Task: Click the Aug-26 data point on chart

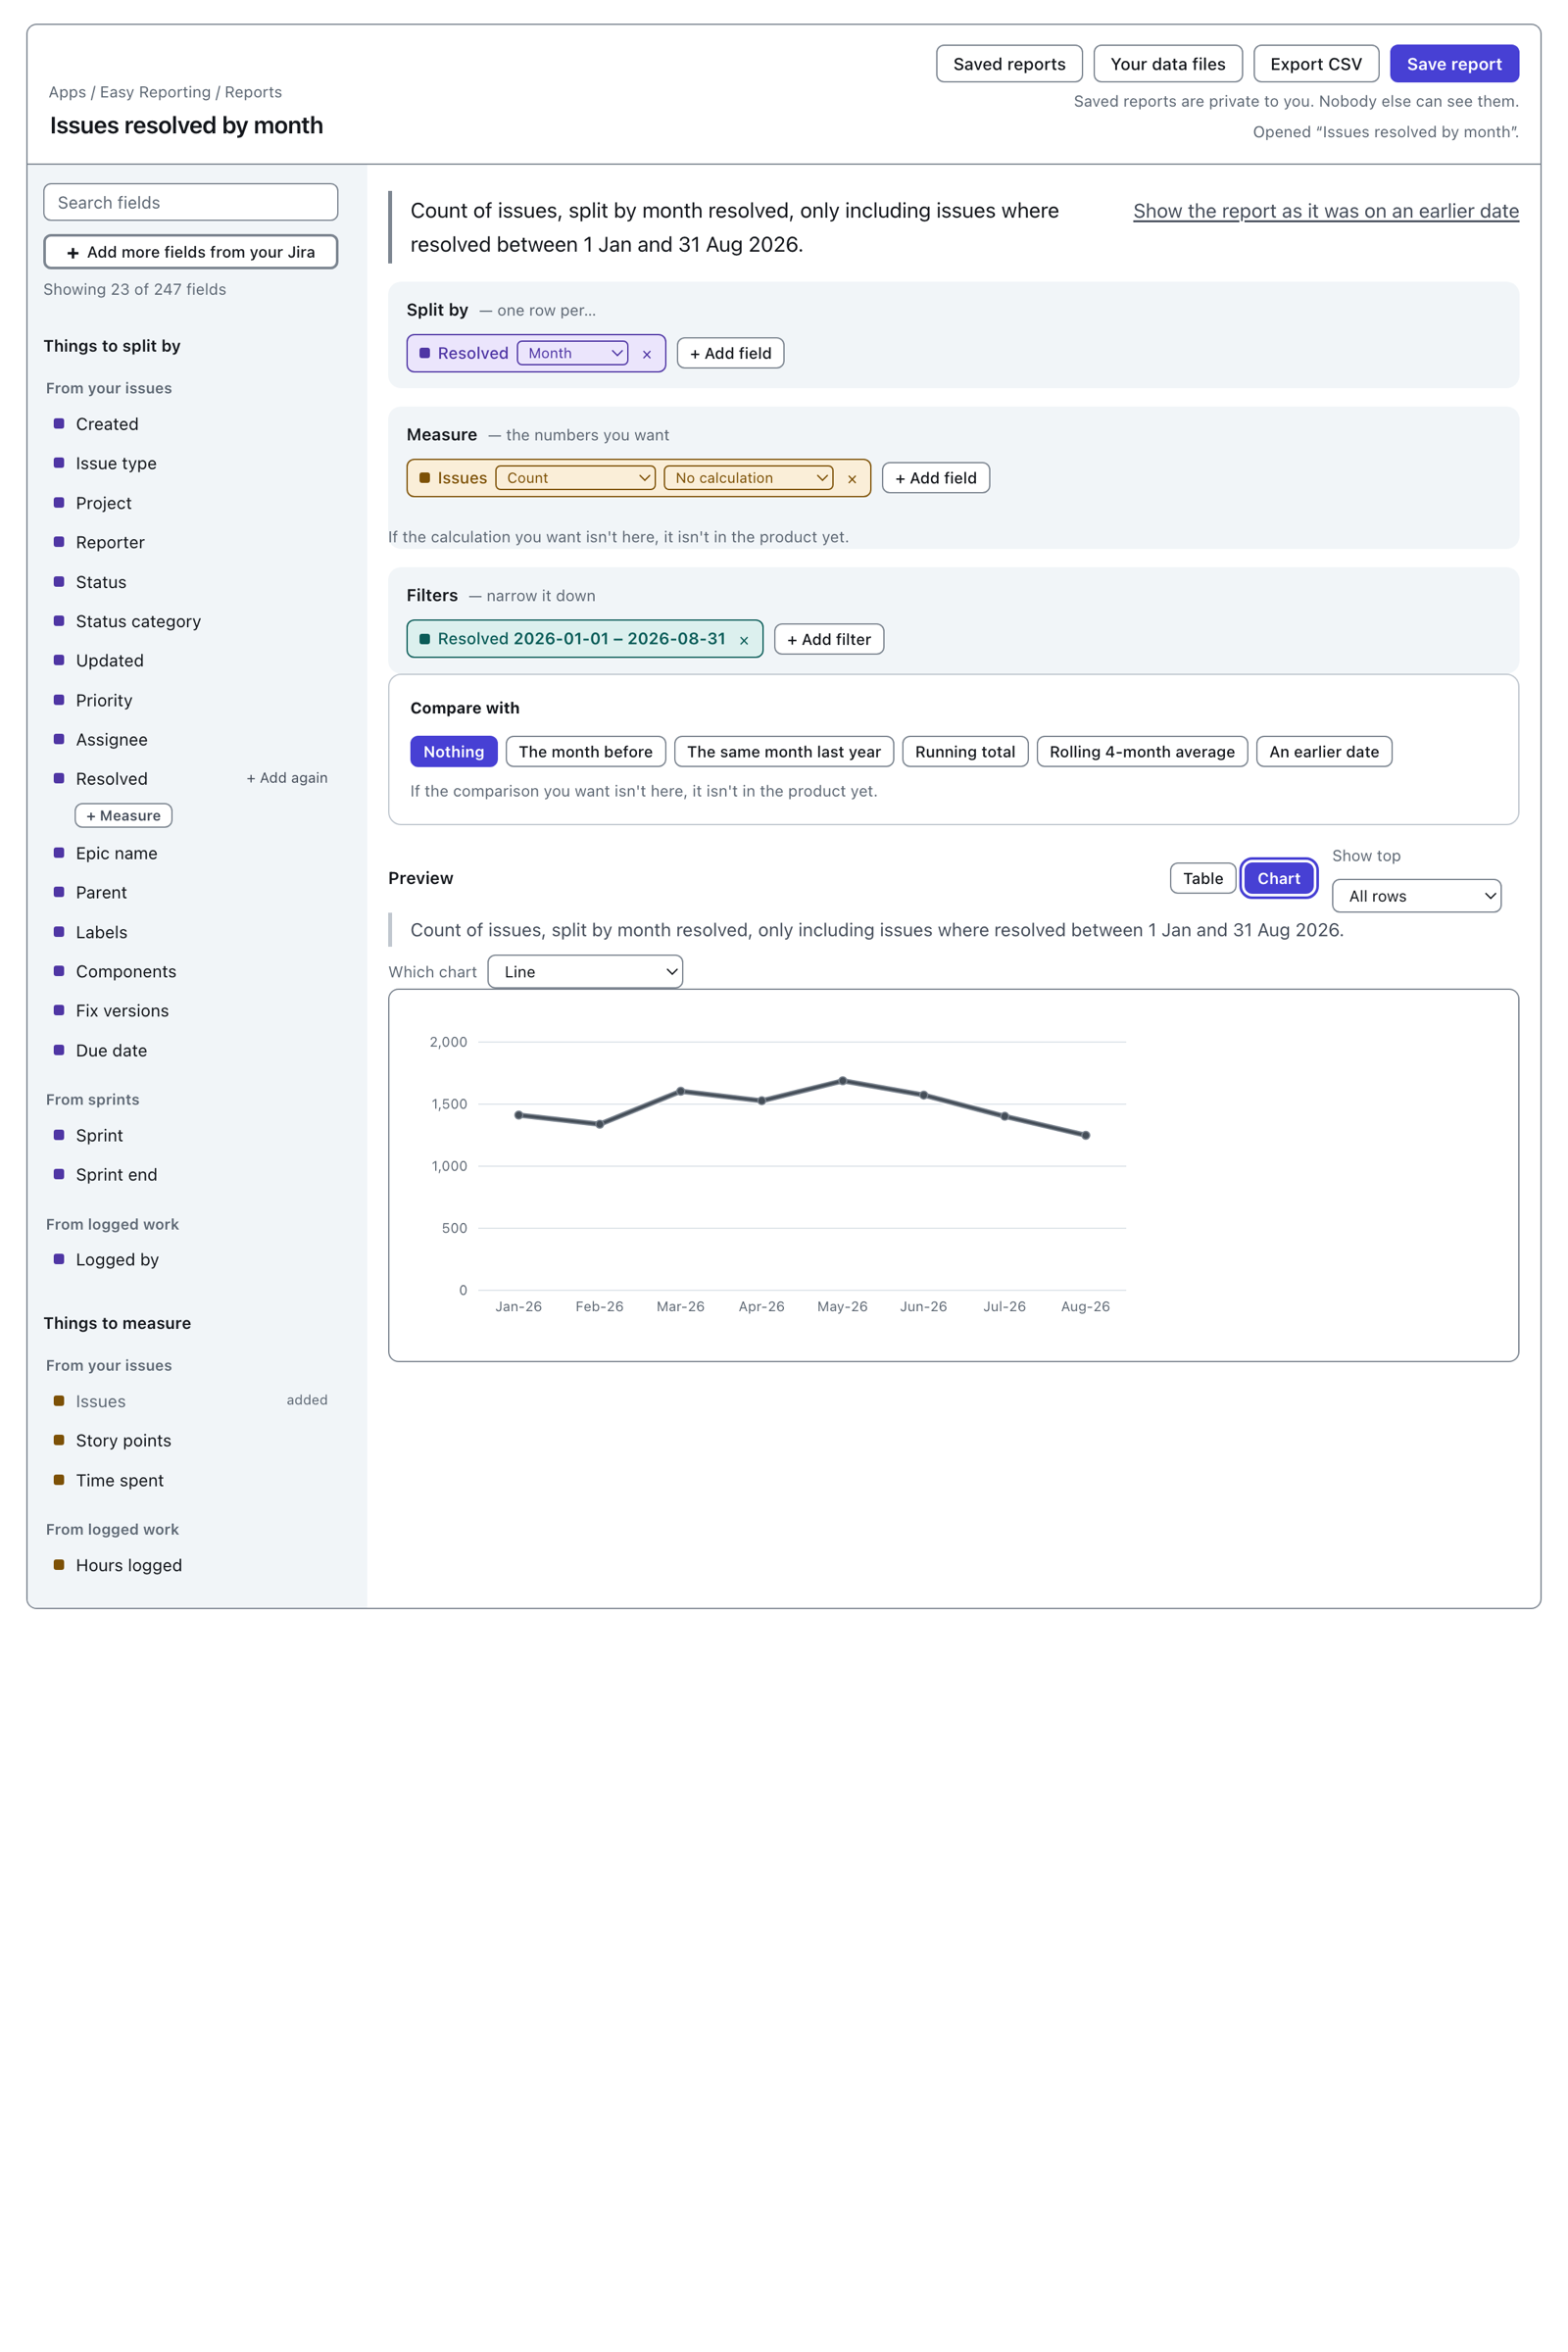Action: pyautogui.click(x=1086, y=1136)
